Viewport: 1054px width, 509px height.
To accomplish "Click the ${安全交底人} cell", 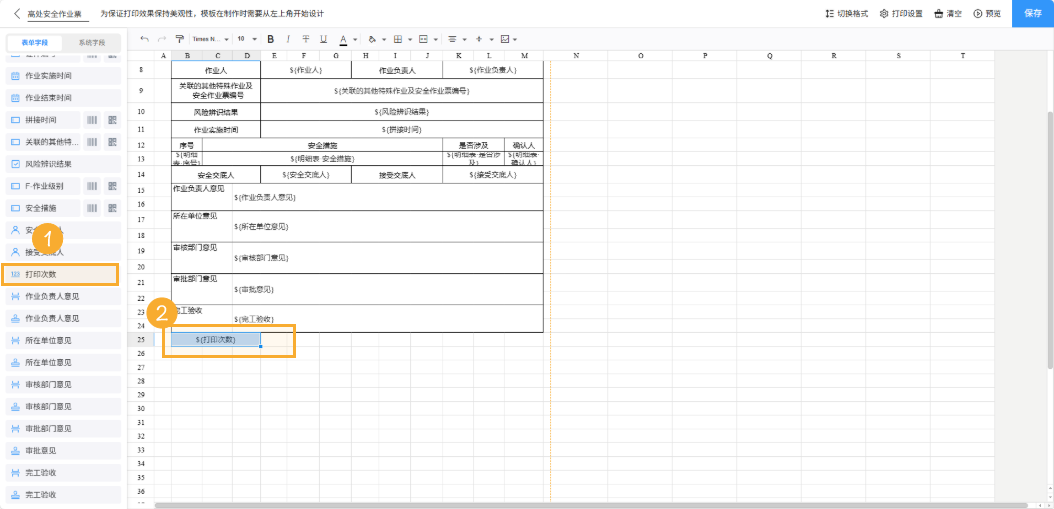I will 306,175.
